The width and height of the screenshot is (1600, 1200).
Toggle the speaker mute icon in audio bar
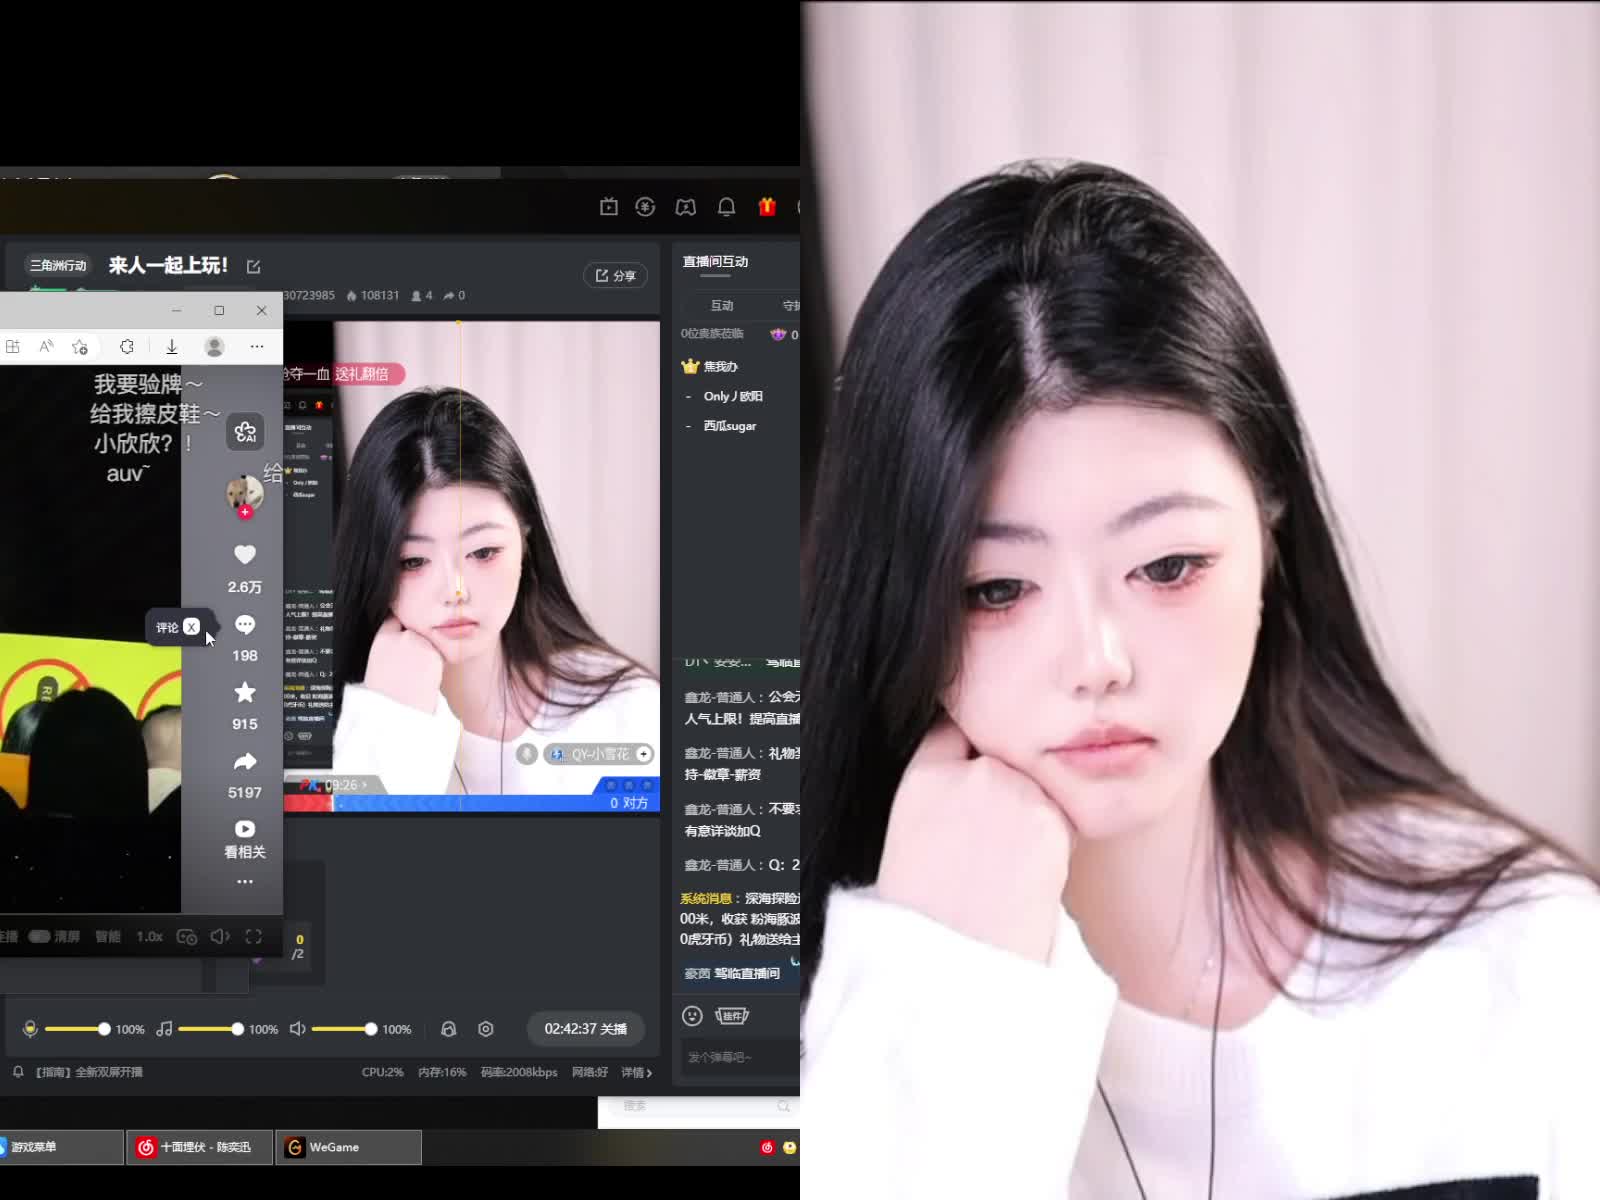click(297, 1029)
